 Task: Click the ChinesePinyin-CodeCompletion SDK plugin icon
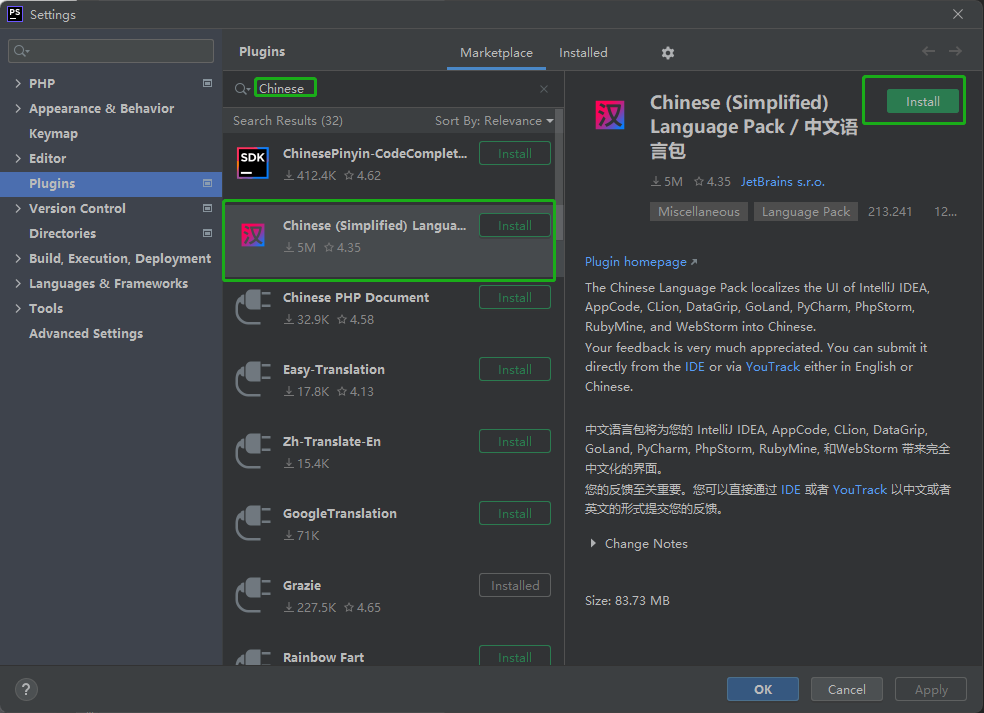pos(253,163)
